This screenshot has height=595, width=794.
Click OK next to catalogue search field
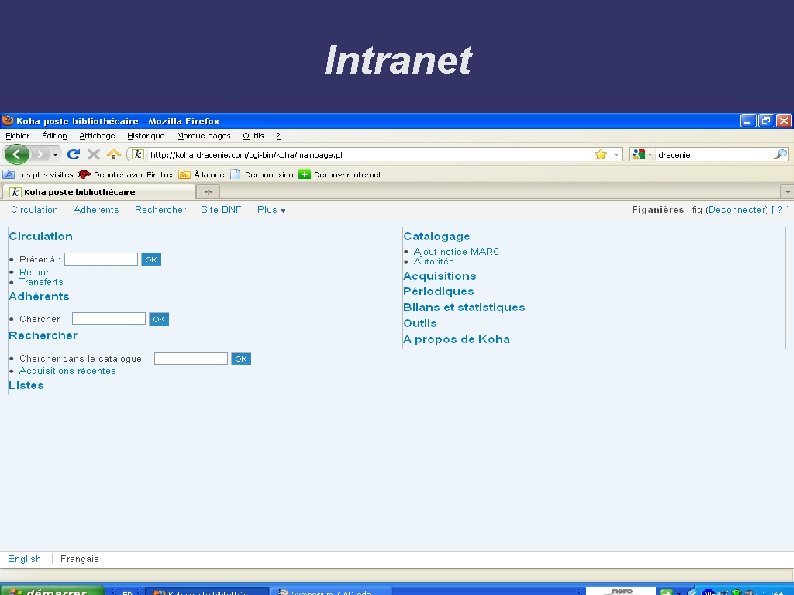(241, 359)
